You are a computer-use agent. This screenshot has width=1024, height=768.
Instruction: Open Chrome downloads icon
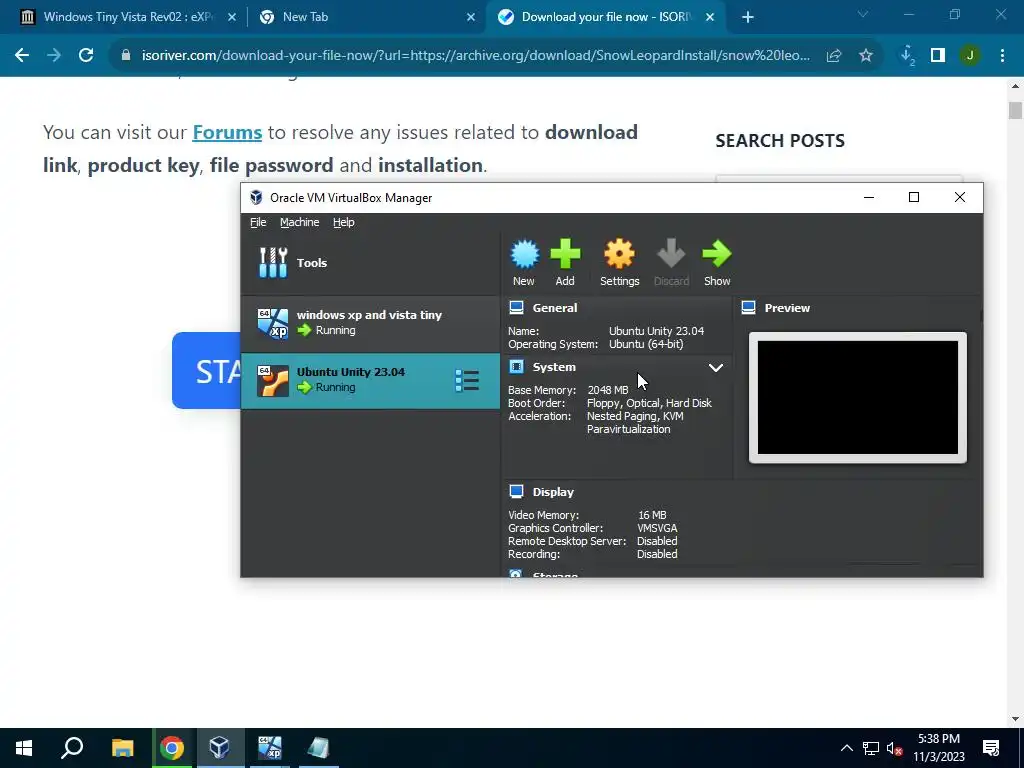point(907,56)
